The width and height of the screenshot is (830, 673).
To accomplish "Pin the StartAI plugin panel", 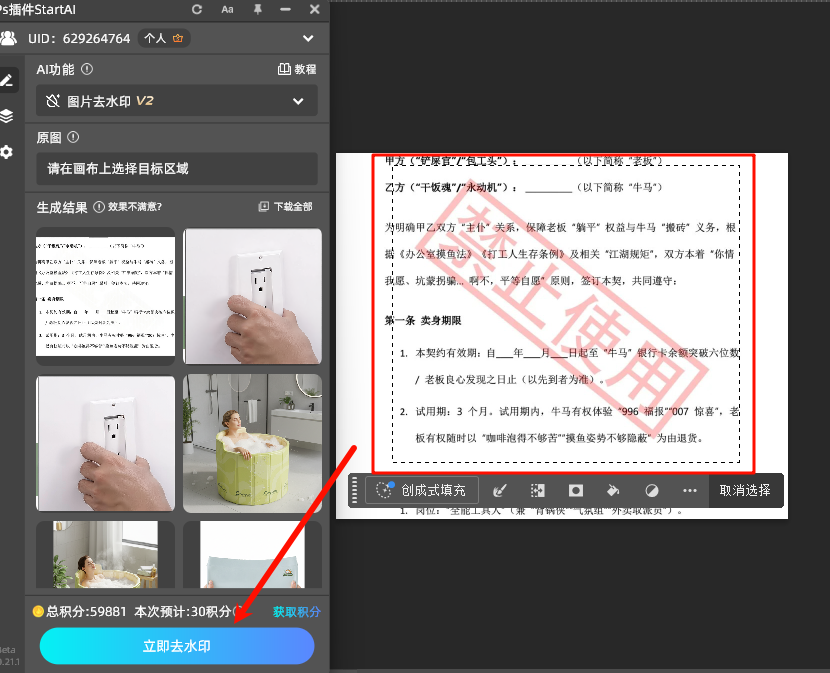I will coord(257,9).
